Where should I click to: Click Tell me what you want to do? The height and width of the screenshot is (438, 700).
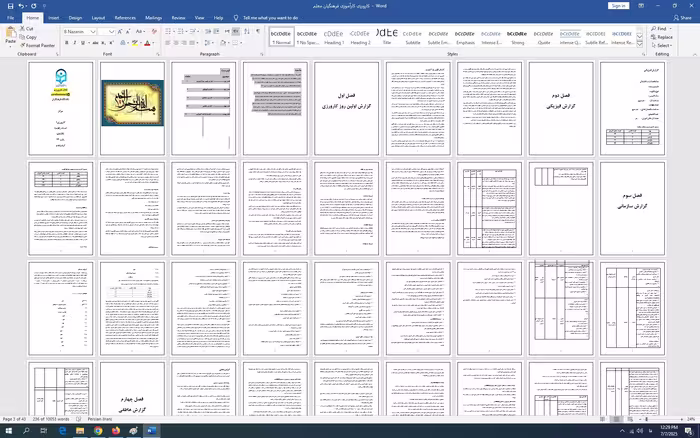[266, 18]
